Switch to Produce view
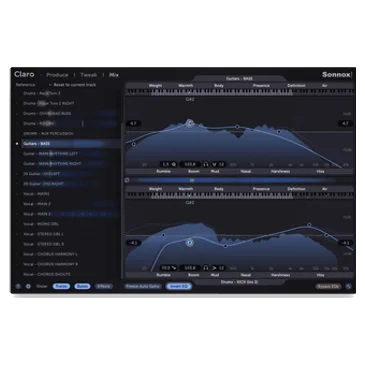The width and height of the screenshot is (365, 365). (57, 75)
